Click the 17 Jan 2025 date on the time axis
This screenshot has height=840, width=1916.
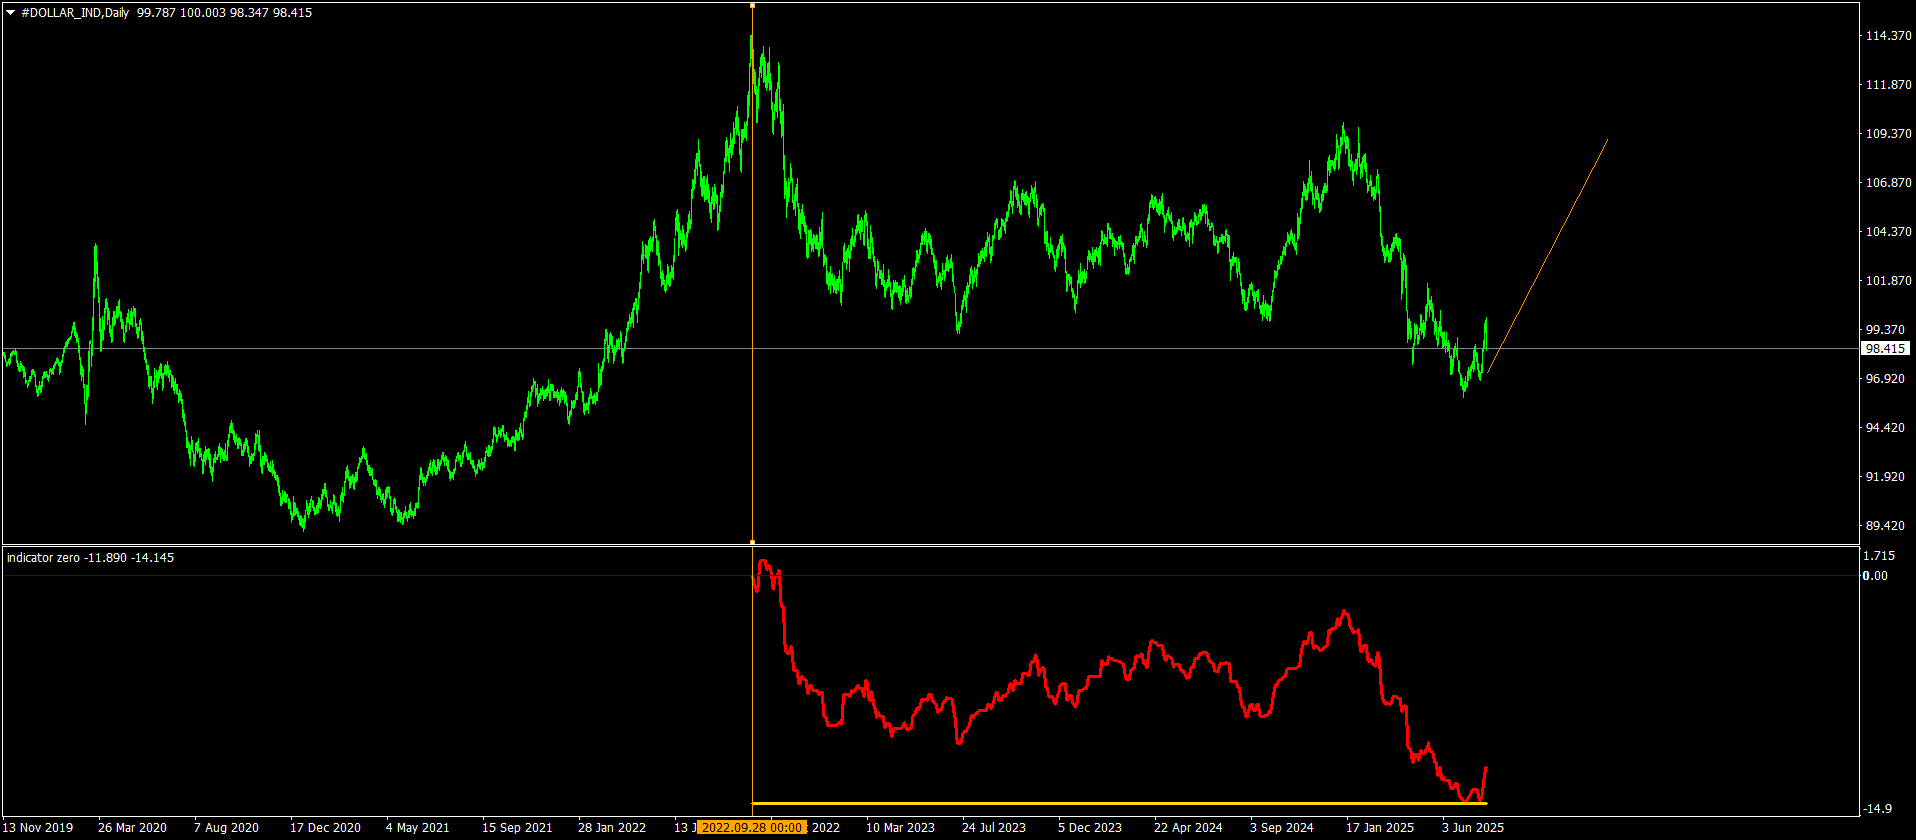point(1380,828)
